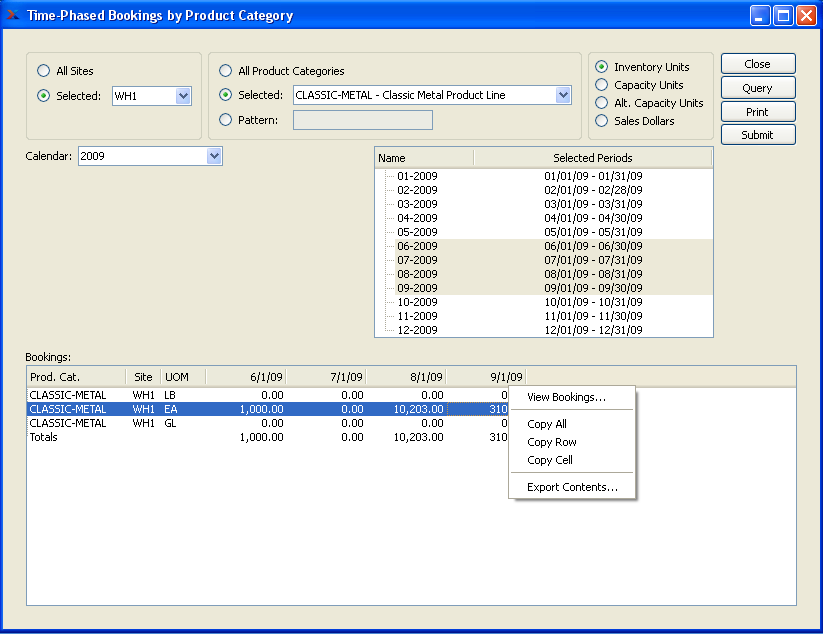823x634 pixels.
Task: Switch to Capacity Units
Action: tap(602, 85)
